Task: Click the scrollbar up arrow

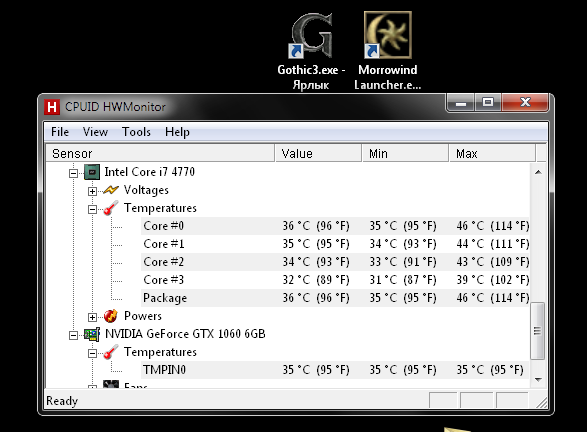Action: [x=538, y=172]
